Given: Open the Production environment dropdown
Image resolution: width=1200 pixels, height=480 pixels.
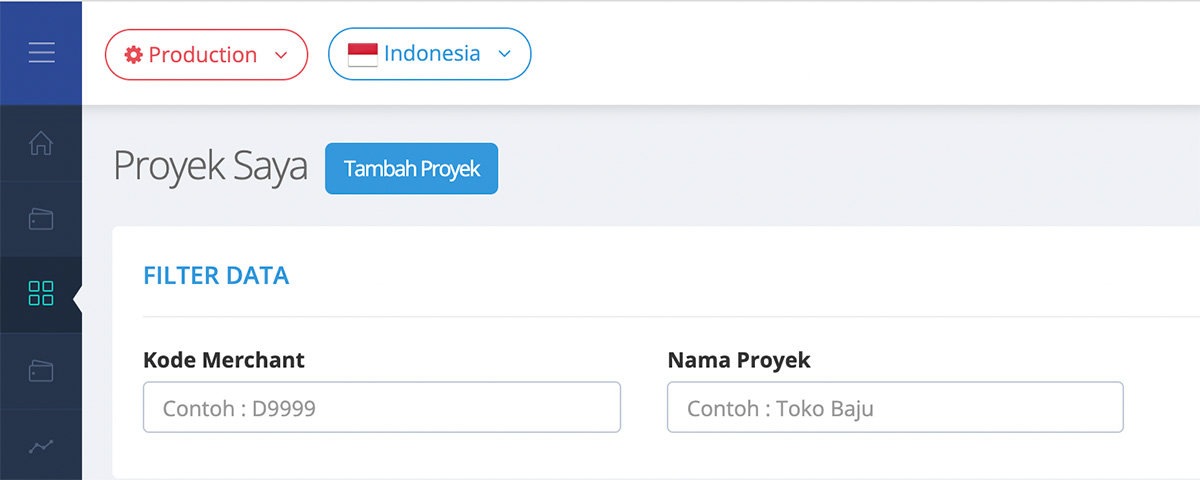Looking at the screenshot, I should tap(206, 54).
